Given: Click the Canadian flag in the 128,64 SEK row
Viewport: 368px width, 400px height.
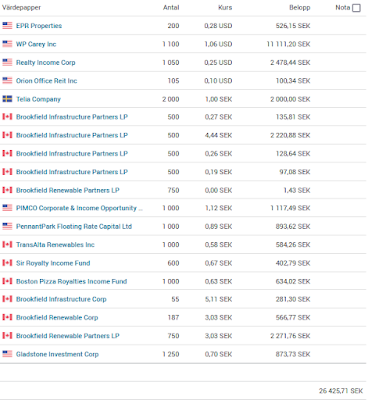Looking at the screenshot, I should point(7,153).
